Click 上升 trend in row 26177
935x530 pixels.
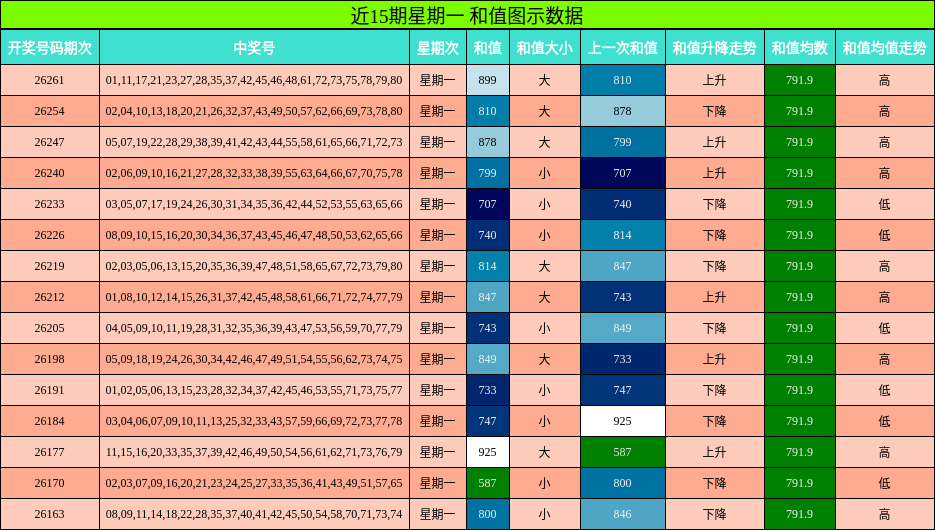pyautogui.click(x=714, y=452)
